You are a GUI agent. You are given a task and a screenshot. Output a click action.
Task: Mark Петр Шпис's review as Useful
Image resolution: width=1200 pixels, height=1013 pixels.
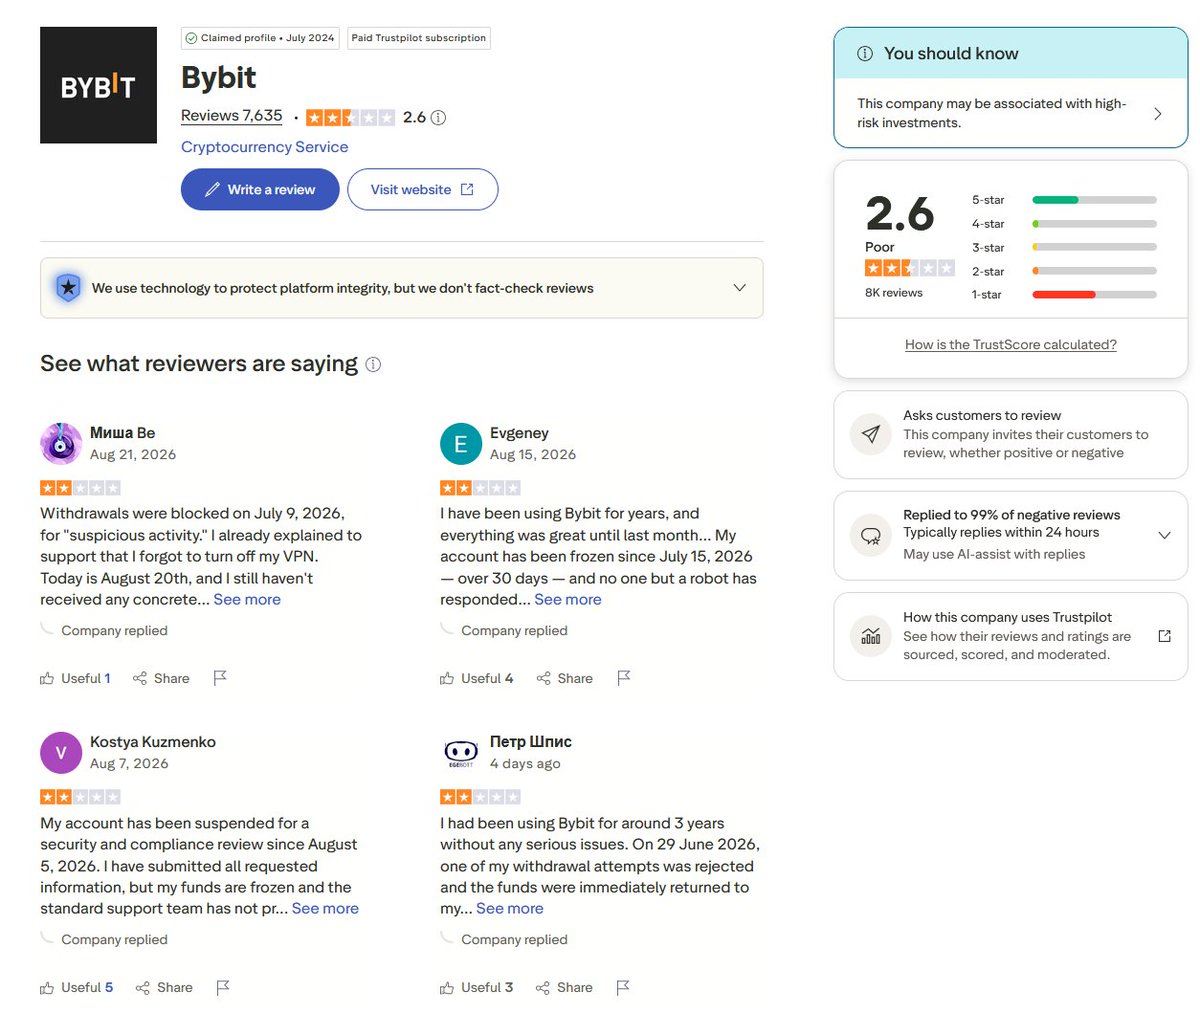(477, 987)
